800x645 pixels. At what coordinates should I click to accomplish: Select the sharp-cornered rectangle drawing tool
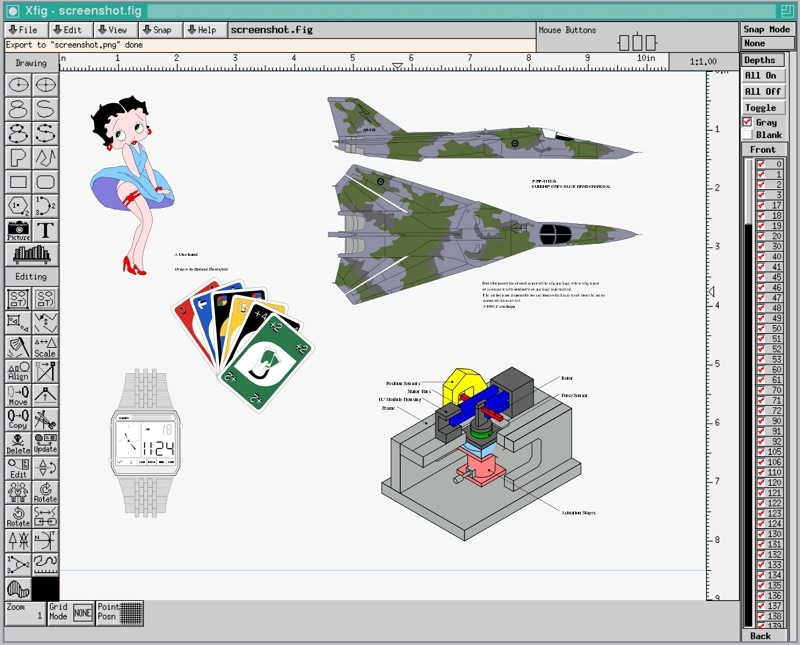[18, 182]
